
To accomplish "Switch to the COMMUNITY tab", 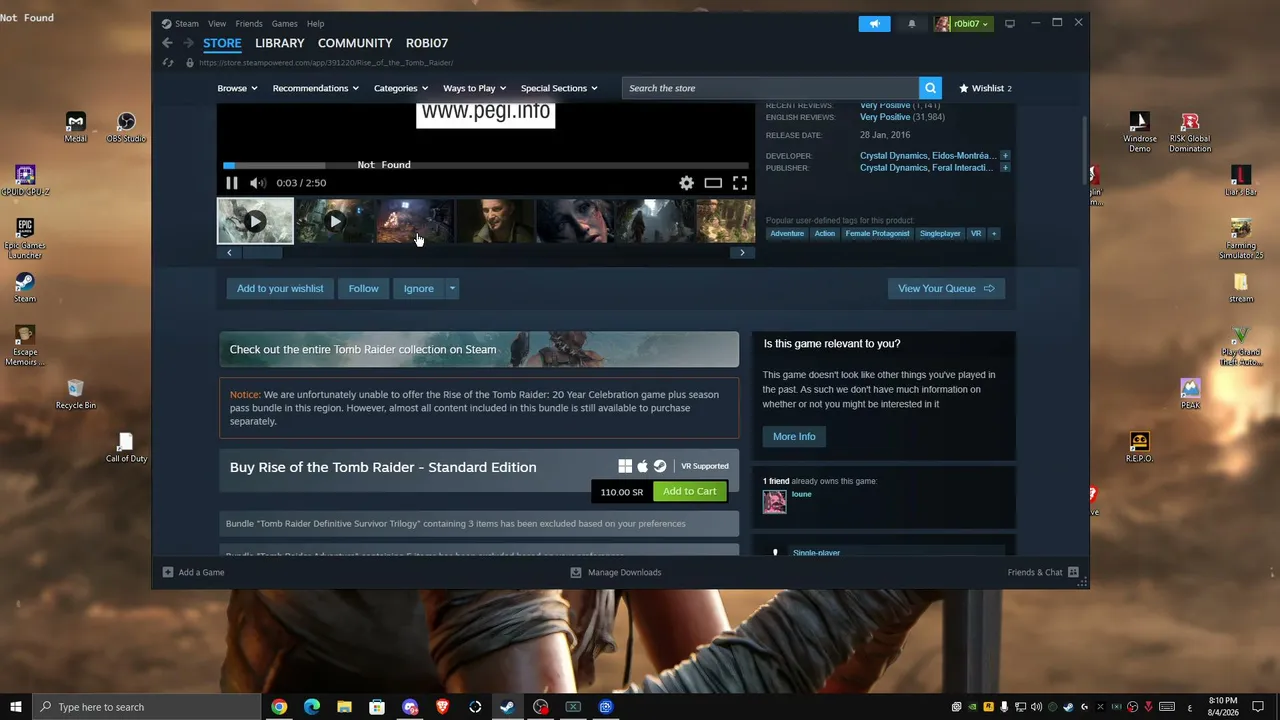I will tap(355, 43).
